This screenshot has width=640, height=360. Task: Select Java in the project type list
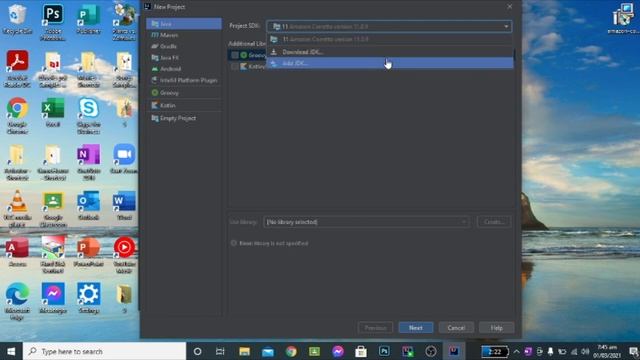[x=184, y=24]
